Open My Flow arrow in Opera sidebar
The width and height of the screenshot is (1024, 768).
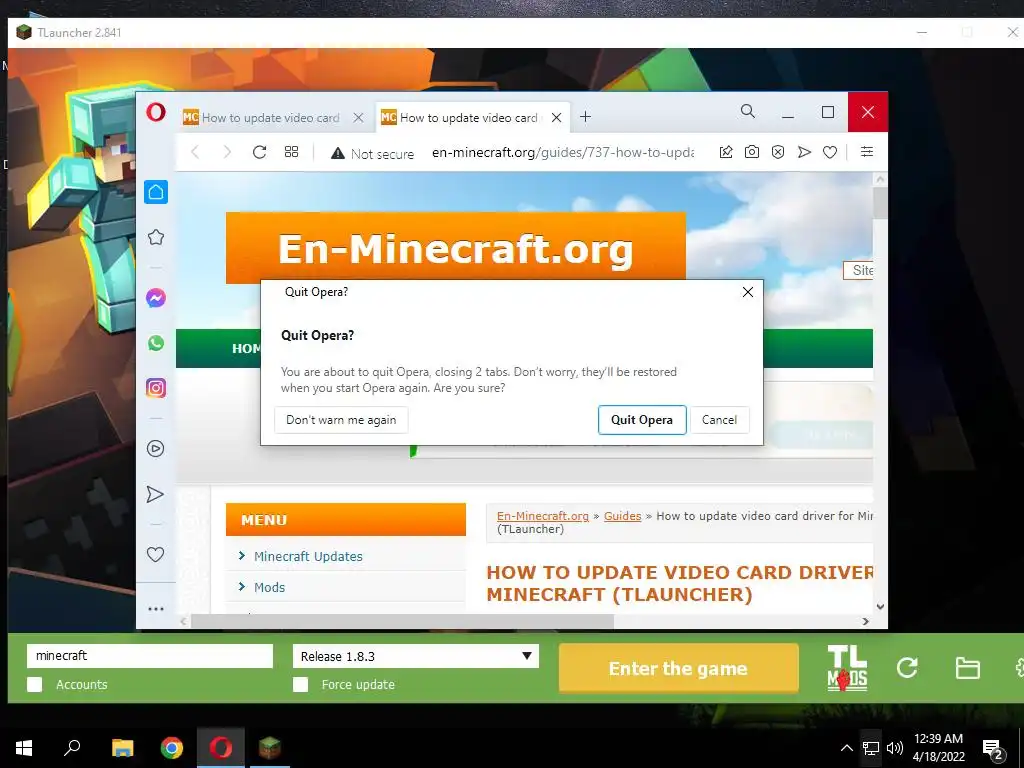155,494
